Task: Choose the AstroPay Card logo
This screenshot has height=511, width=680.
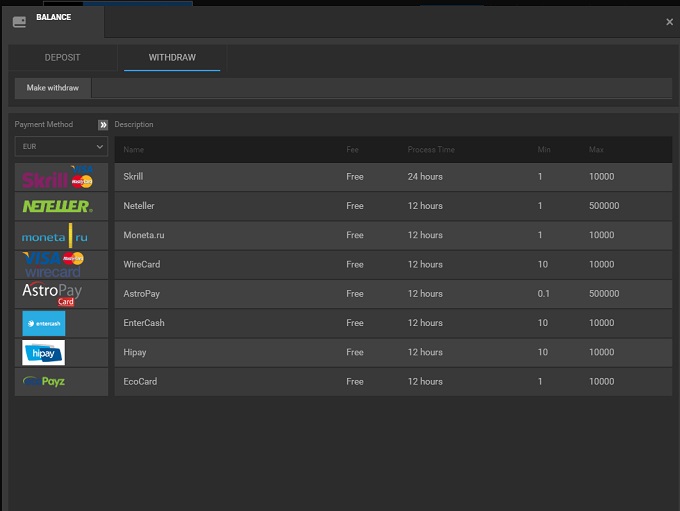Action: tap(52, 294)
